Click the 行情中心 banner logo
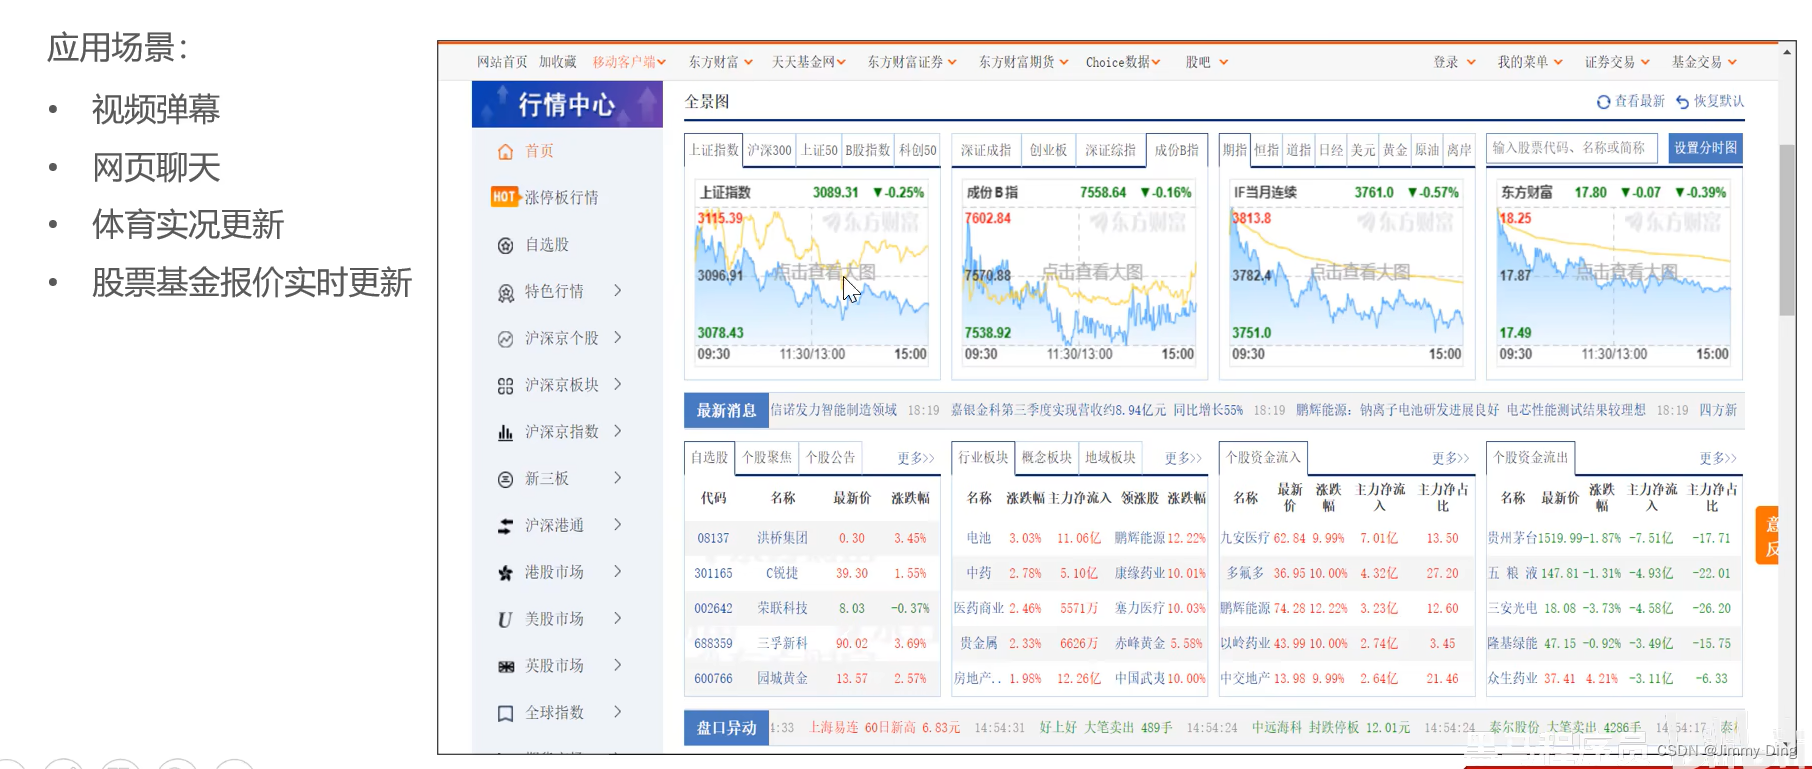1812x769 pixels. point(567,104)
